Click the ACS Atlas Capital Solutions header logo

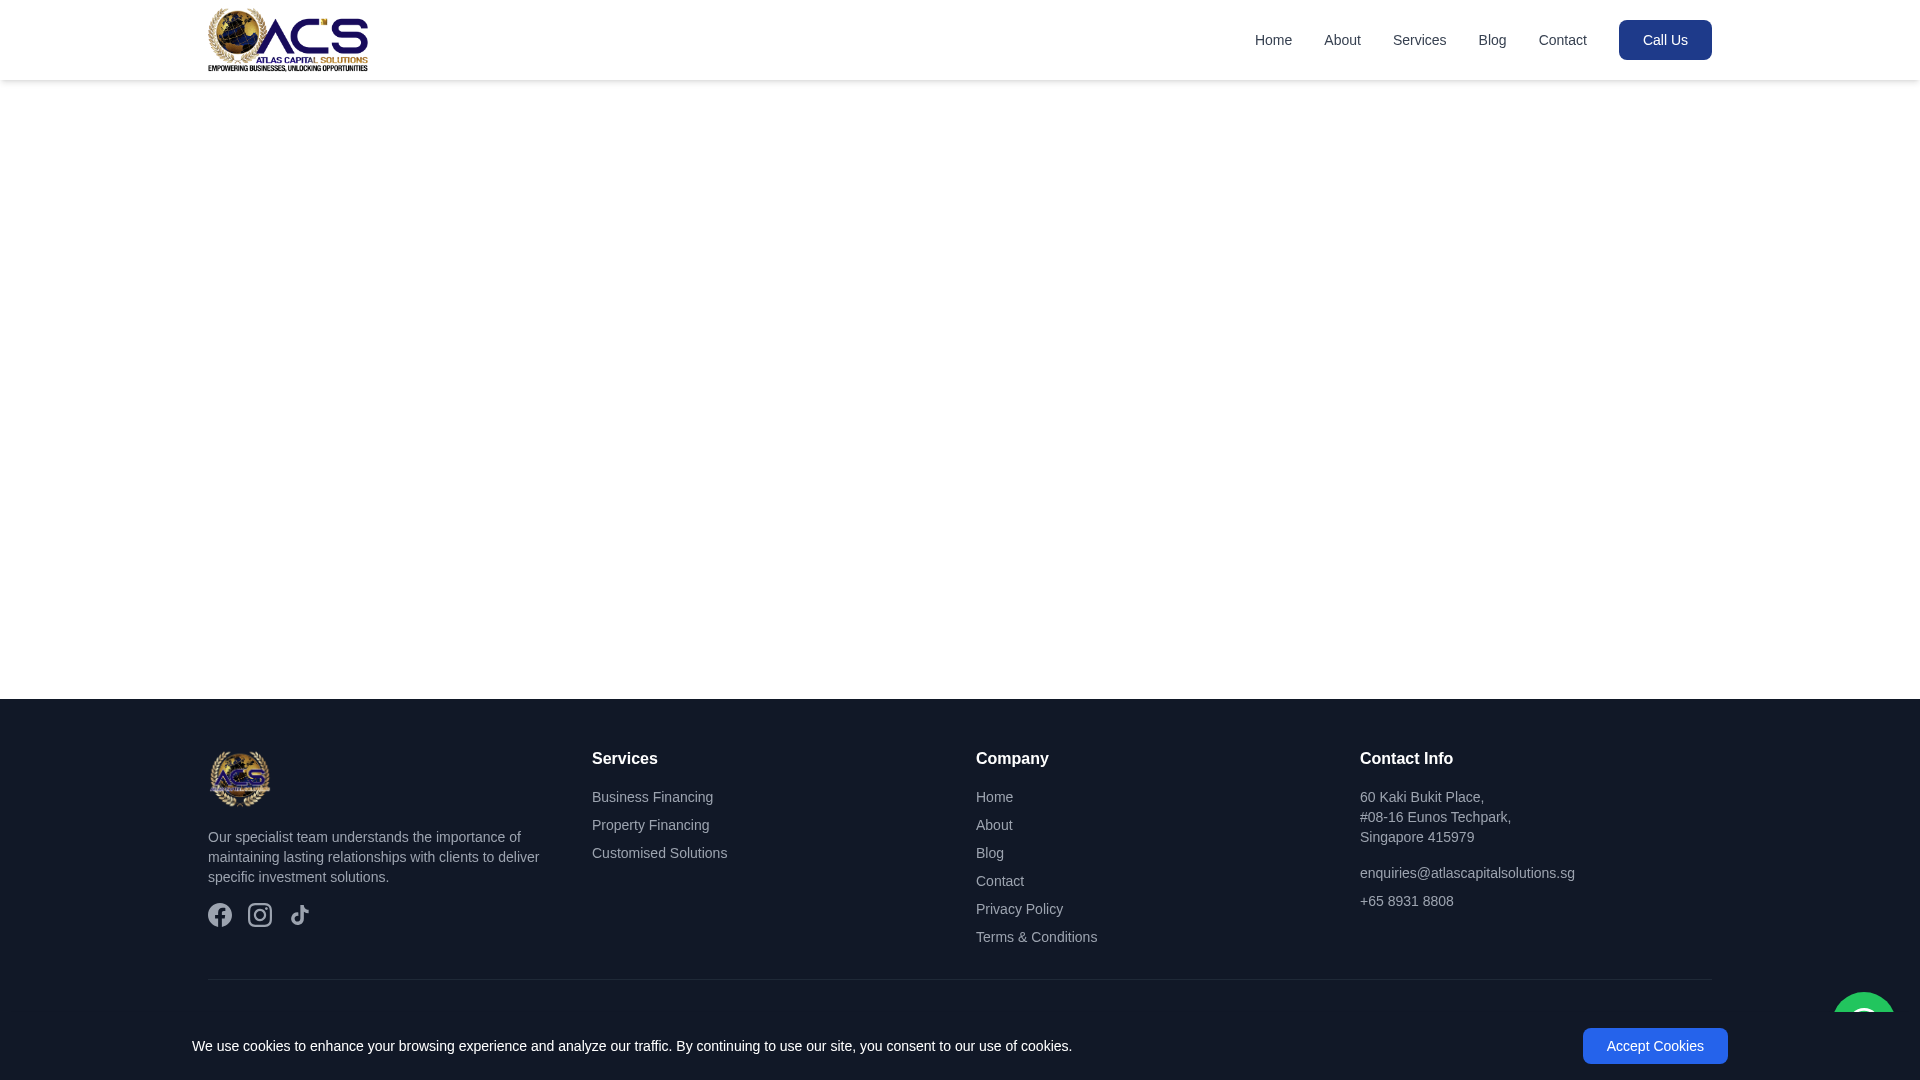coord(288,40)
